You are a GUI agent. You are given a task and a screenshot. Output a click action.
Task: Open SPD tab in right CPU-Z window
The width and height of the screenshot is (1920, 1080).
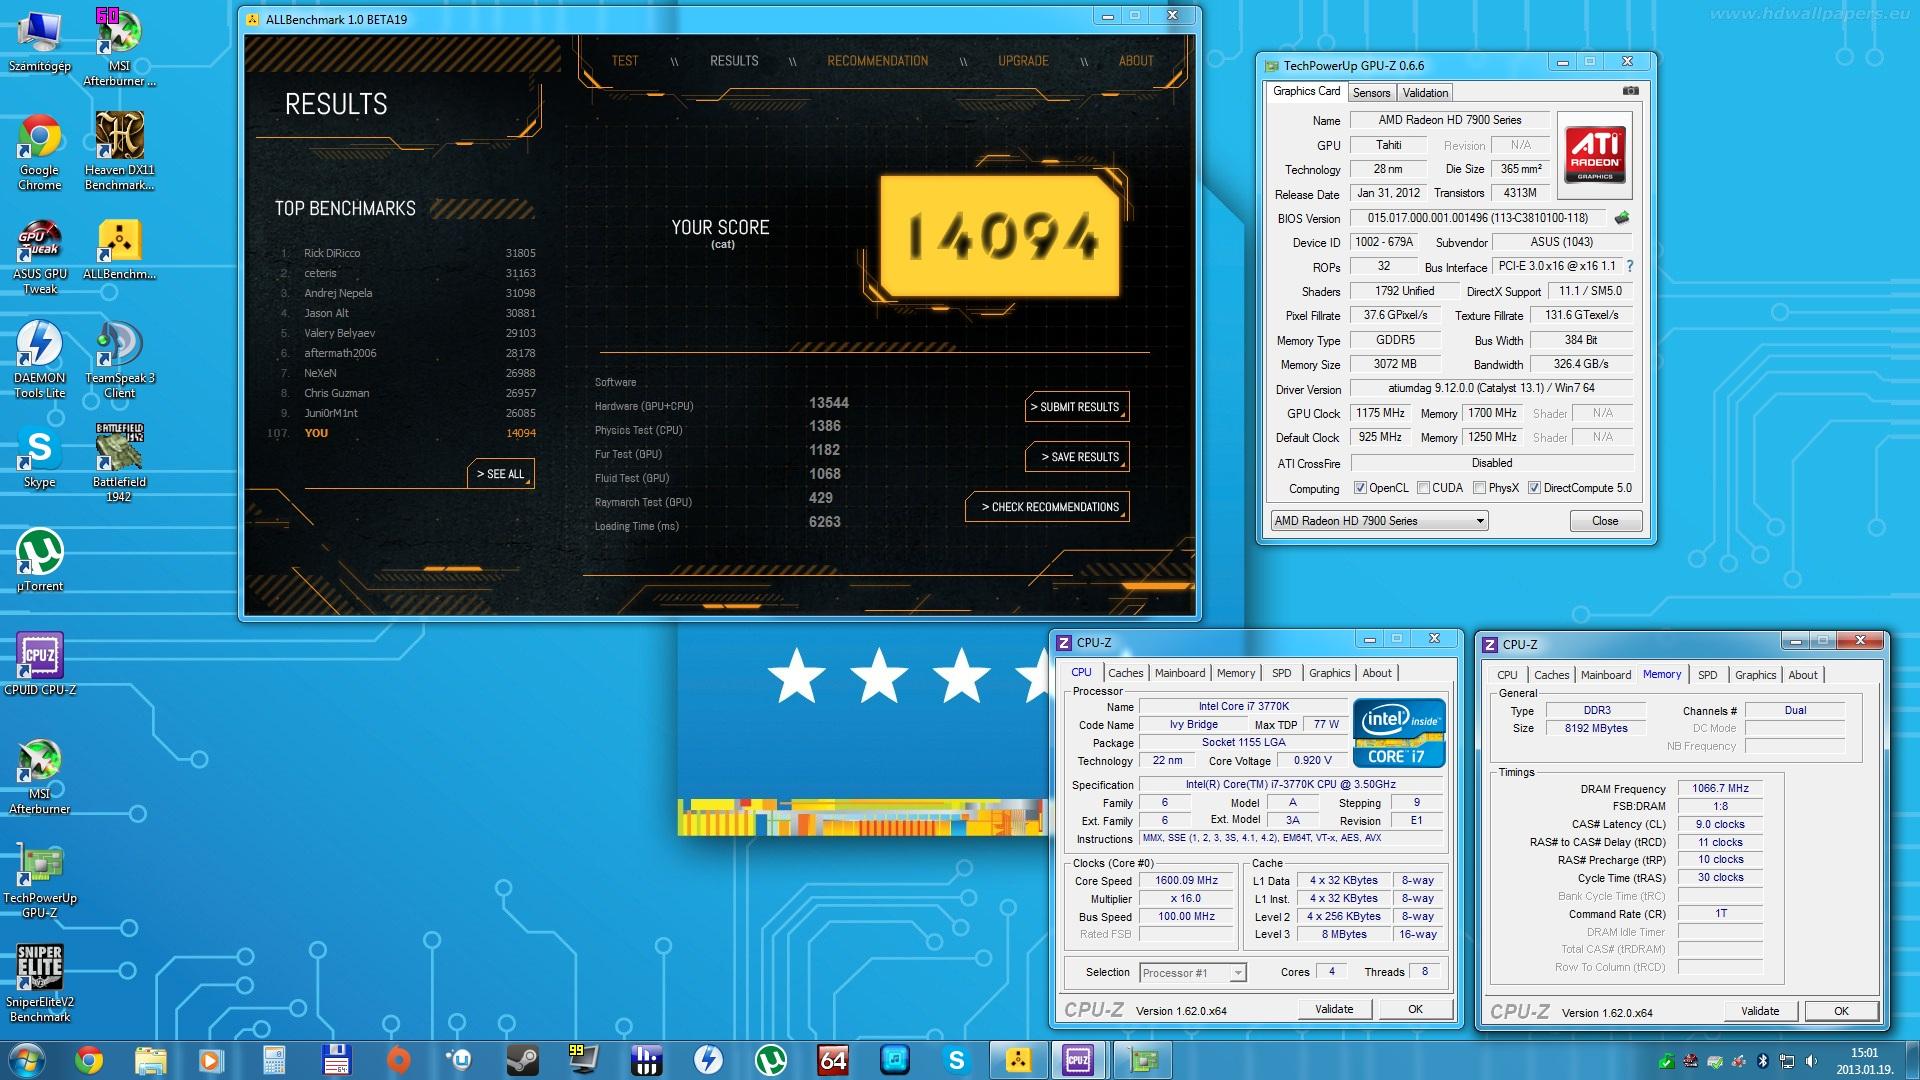click(x=1708, y=675)
